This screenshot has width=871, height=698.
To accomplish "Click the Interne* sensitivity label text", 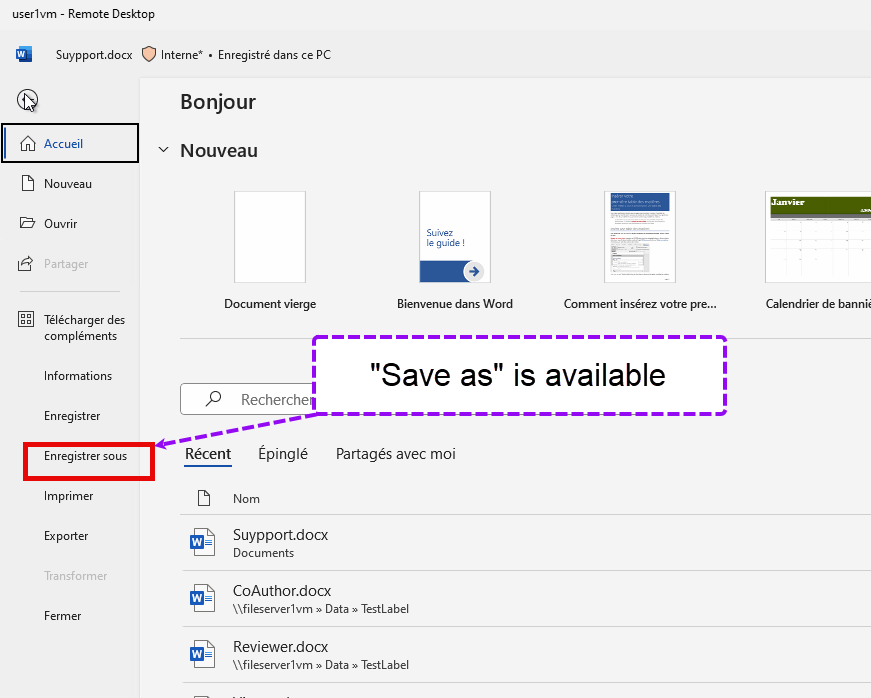I will tap(182, 54).
